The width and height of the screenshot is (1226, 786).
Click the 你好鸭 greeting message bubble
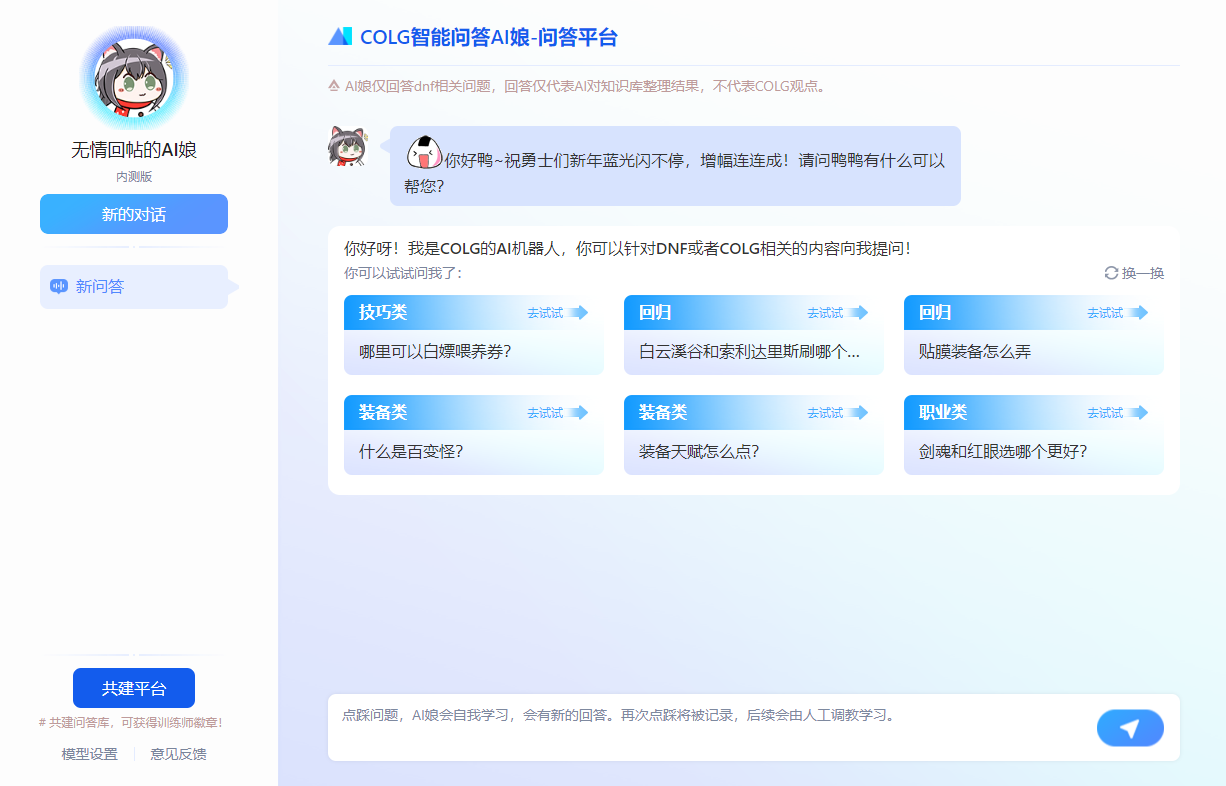point(675,166)
